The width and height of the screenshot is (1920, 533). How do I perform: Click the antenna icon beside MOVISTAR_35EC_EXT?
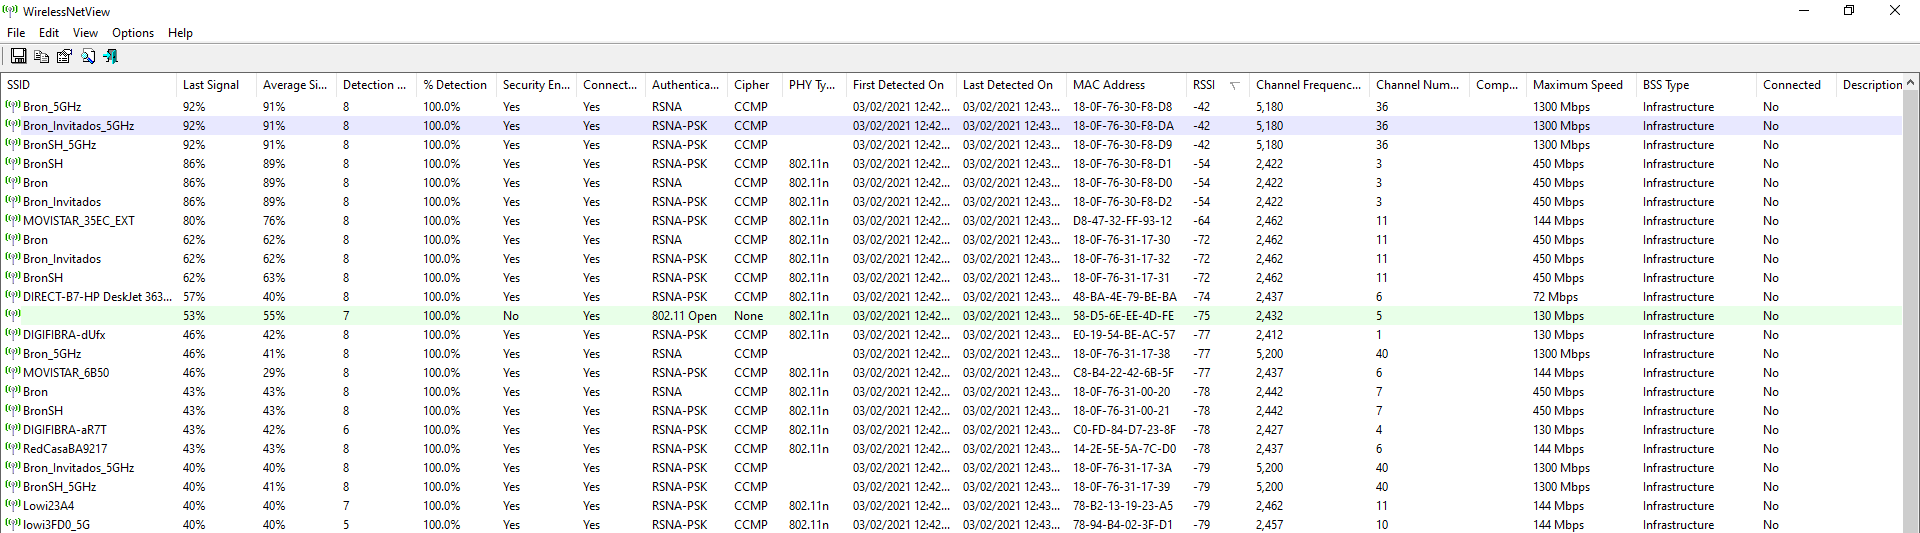click(x=13, y=220)
